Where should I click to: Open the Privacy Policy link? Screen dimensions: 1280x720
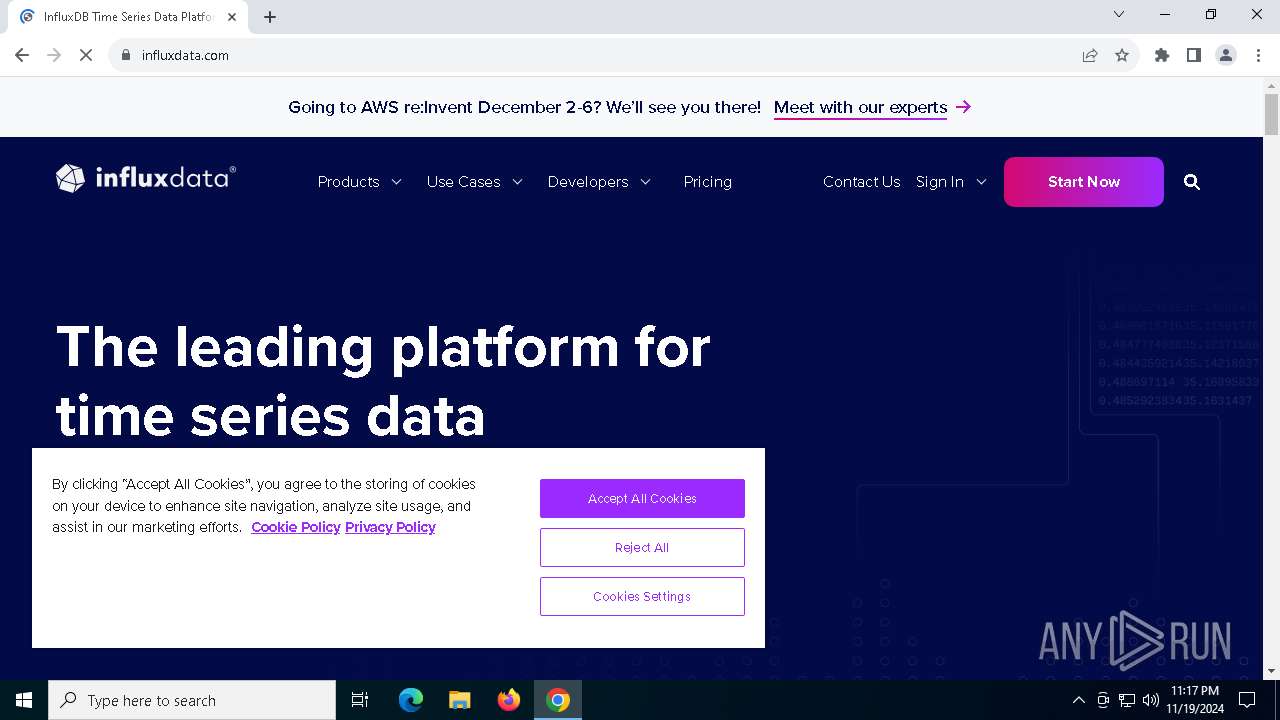(x=390, y=527)
